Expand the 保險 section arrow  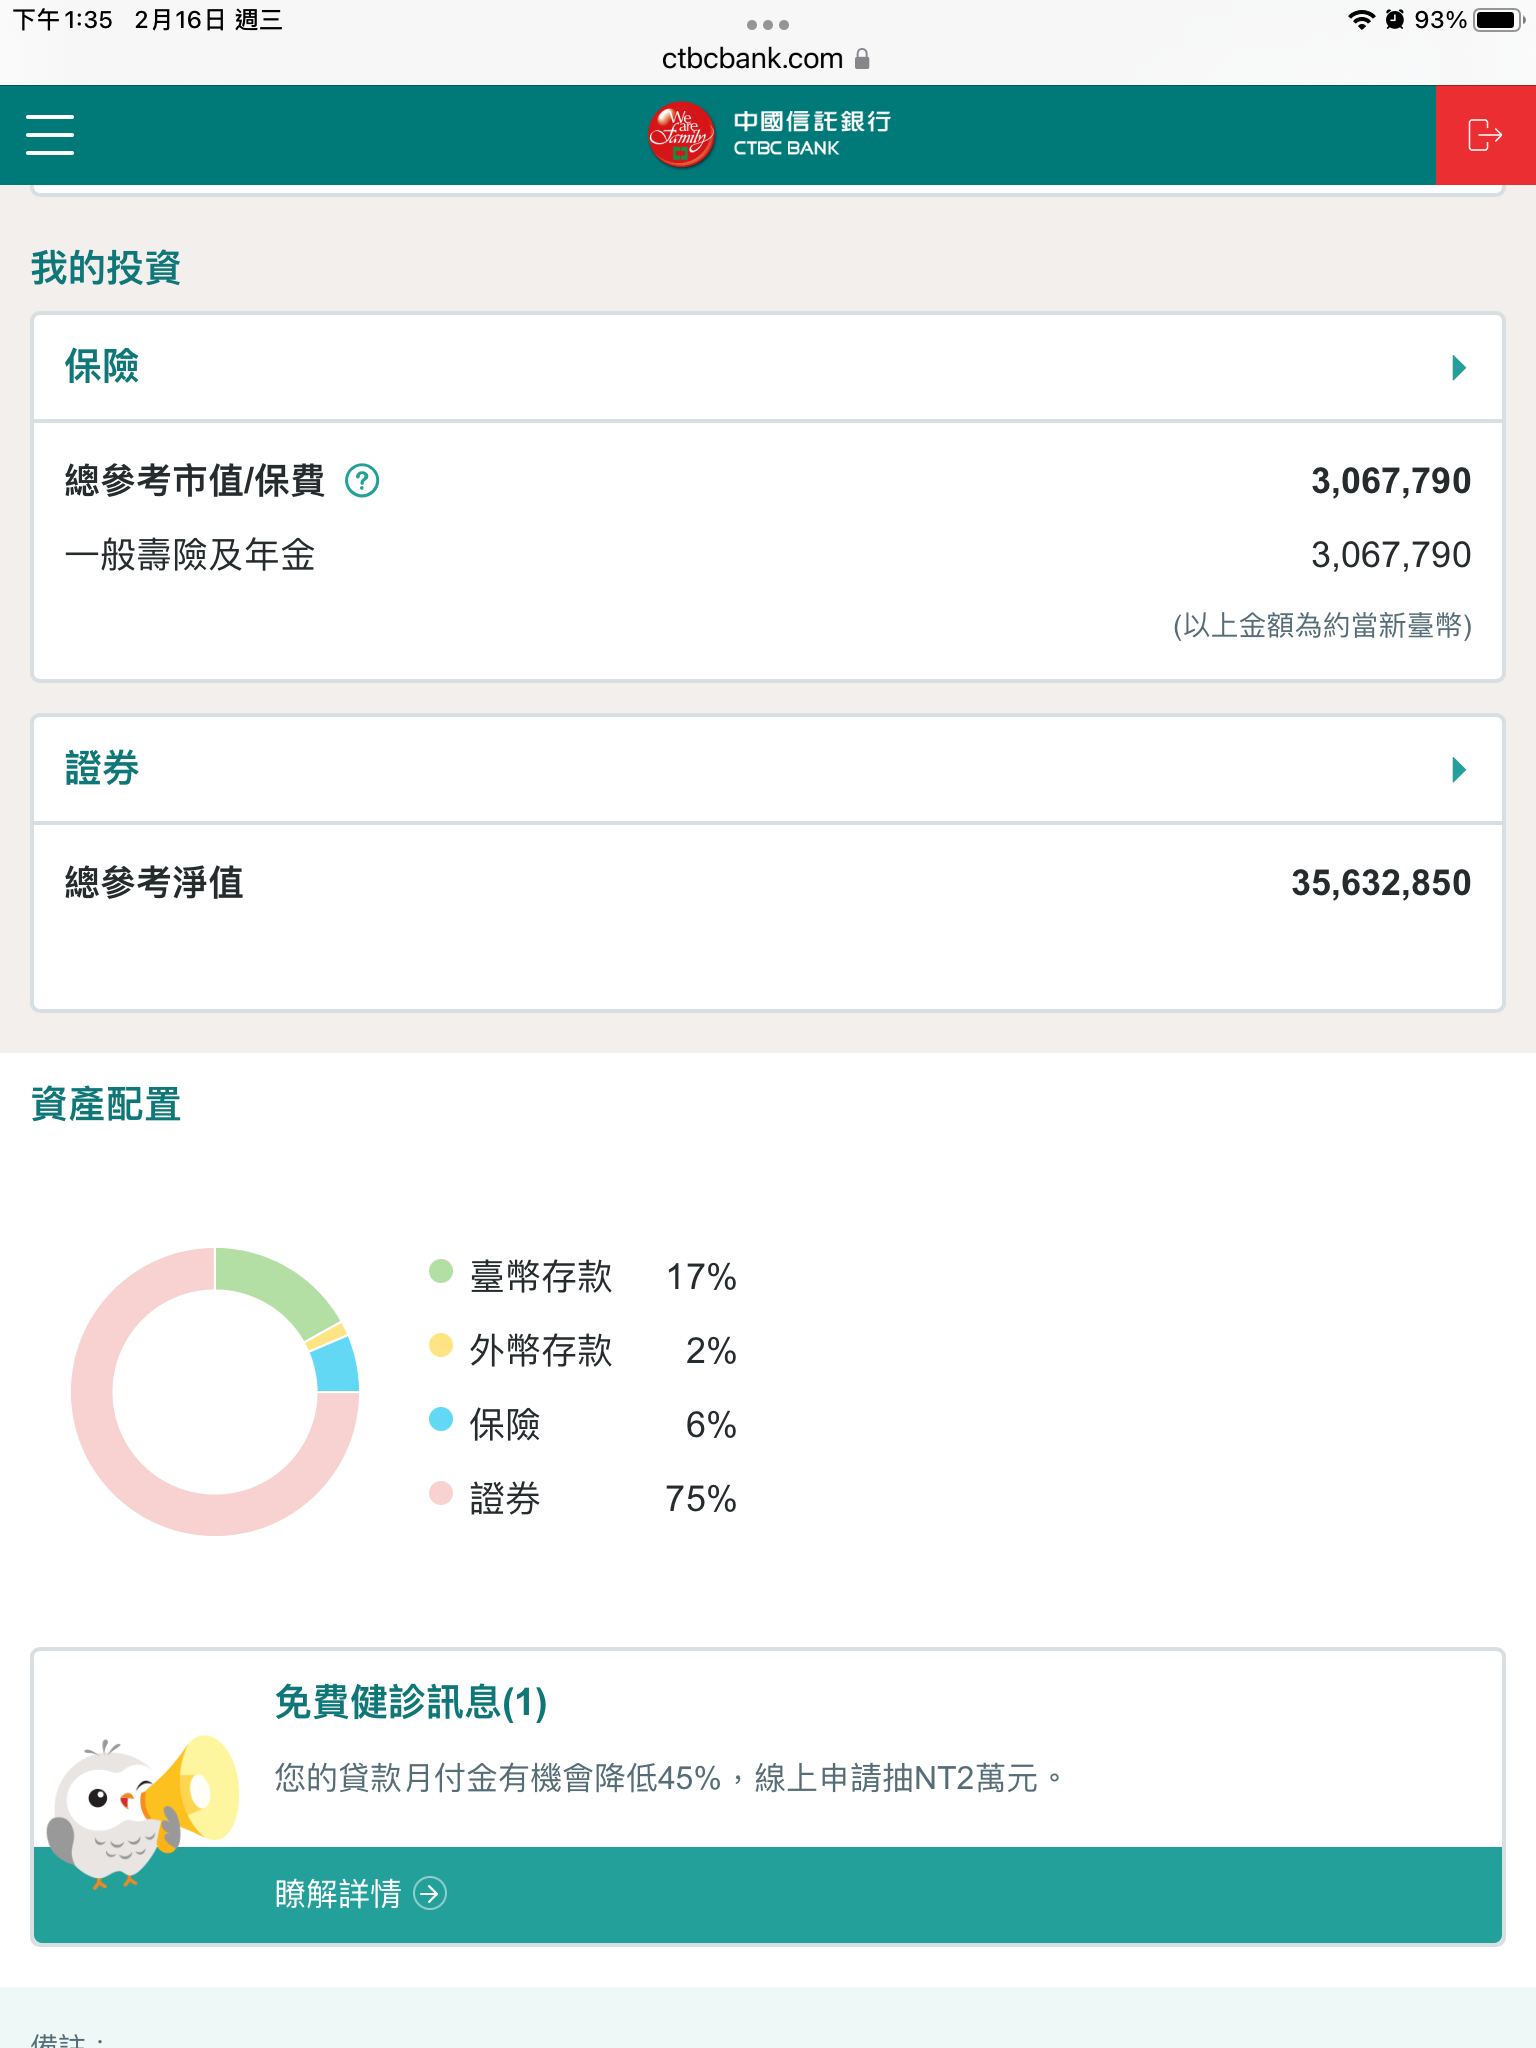click(x=1459, y=368)
